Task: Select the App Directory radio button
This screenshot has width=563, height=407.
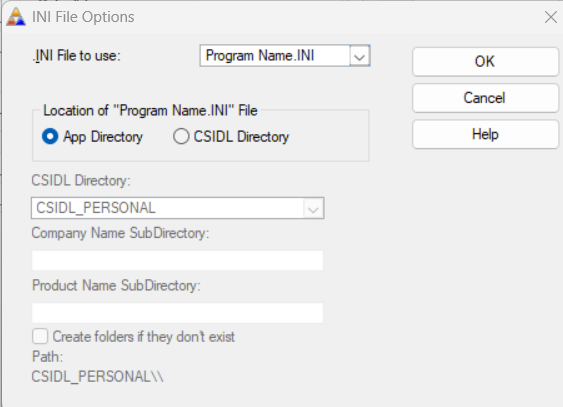Action: click(x=50, y=137)
